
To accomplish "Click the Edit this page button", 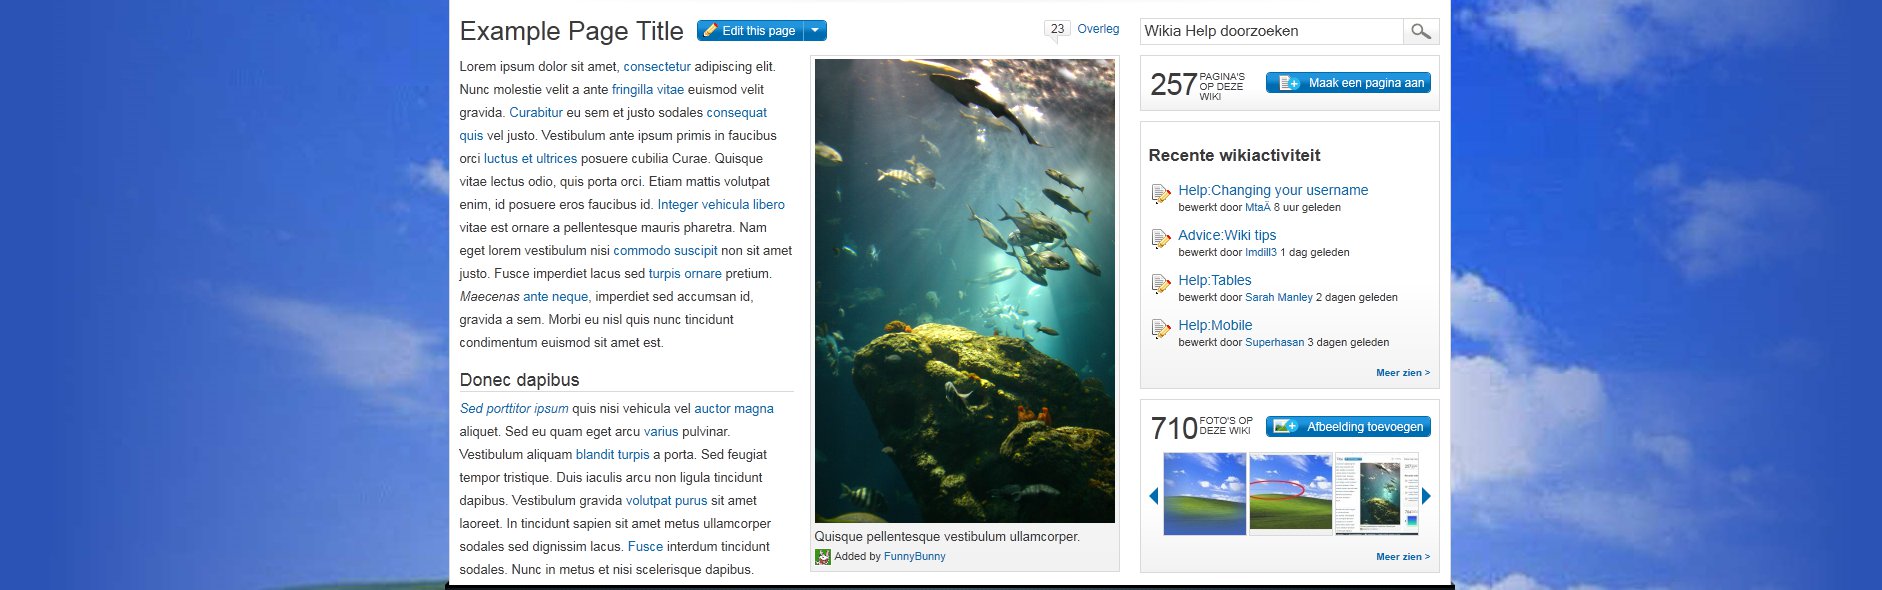I will pyautogui.click(x=750, y=31).
